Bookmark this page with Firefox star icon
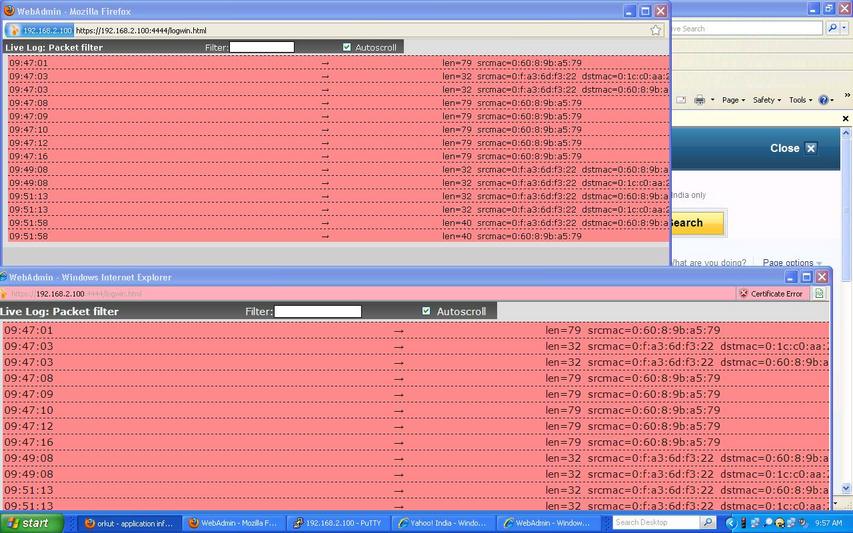 tap(656, 30)
